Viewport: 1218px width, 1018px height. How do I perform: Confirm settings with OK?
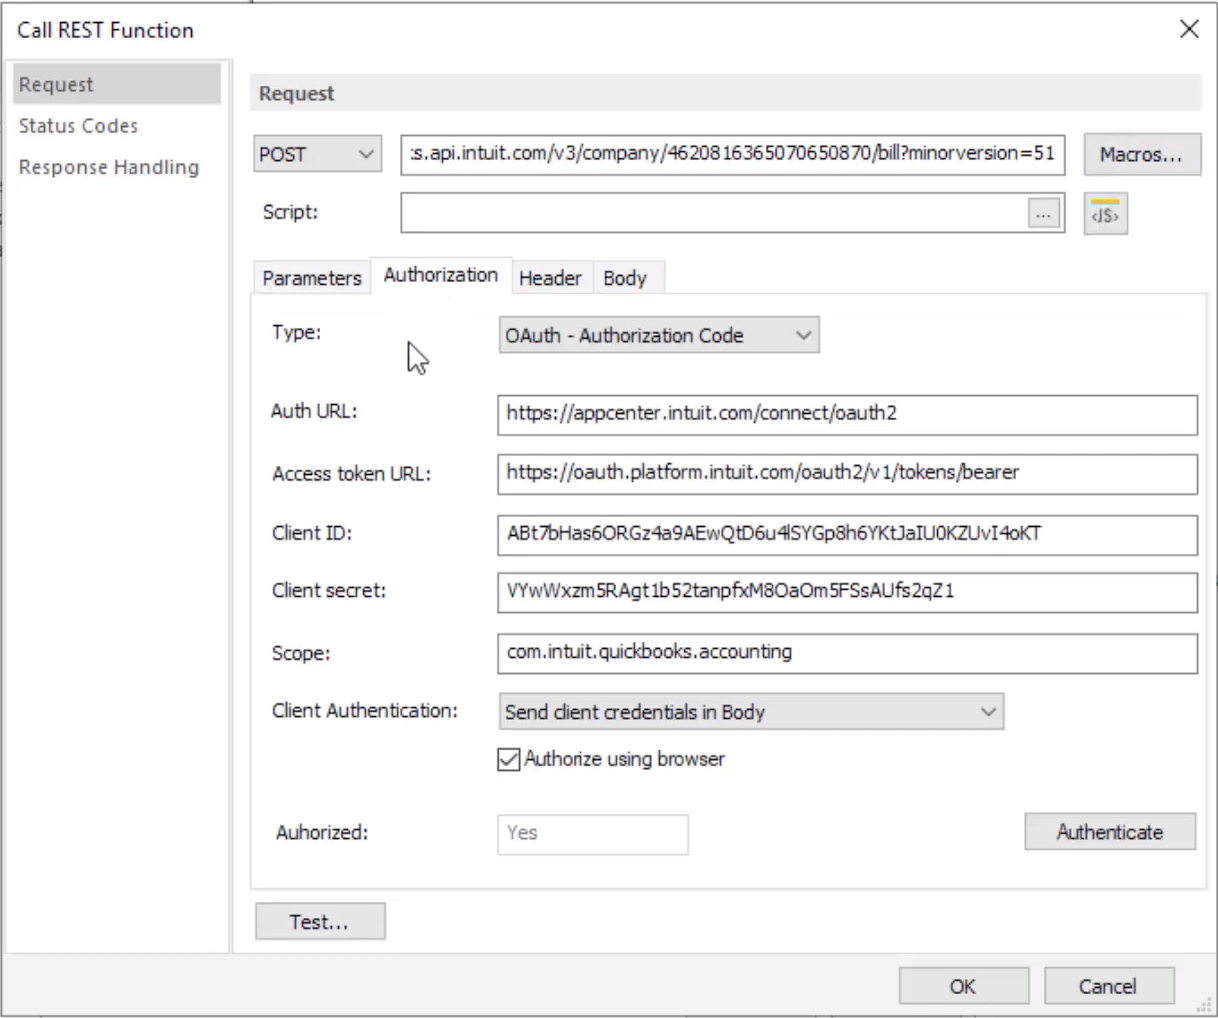pyautogui.click(x=963, y=985)
